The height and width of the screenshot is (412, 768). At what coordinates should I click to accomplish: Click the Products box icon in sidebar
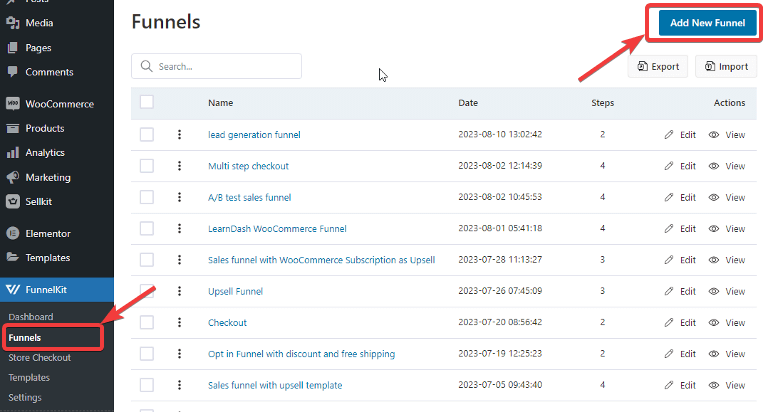[13, 129]
